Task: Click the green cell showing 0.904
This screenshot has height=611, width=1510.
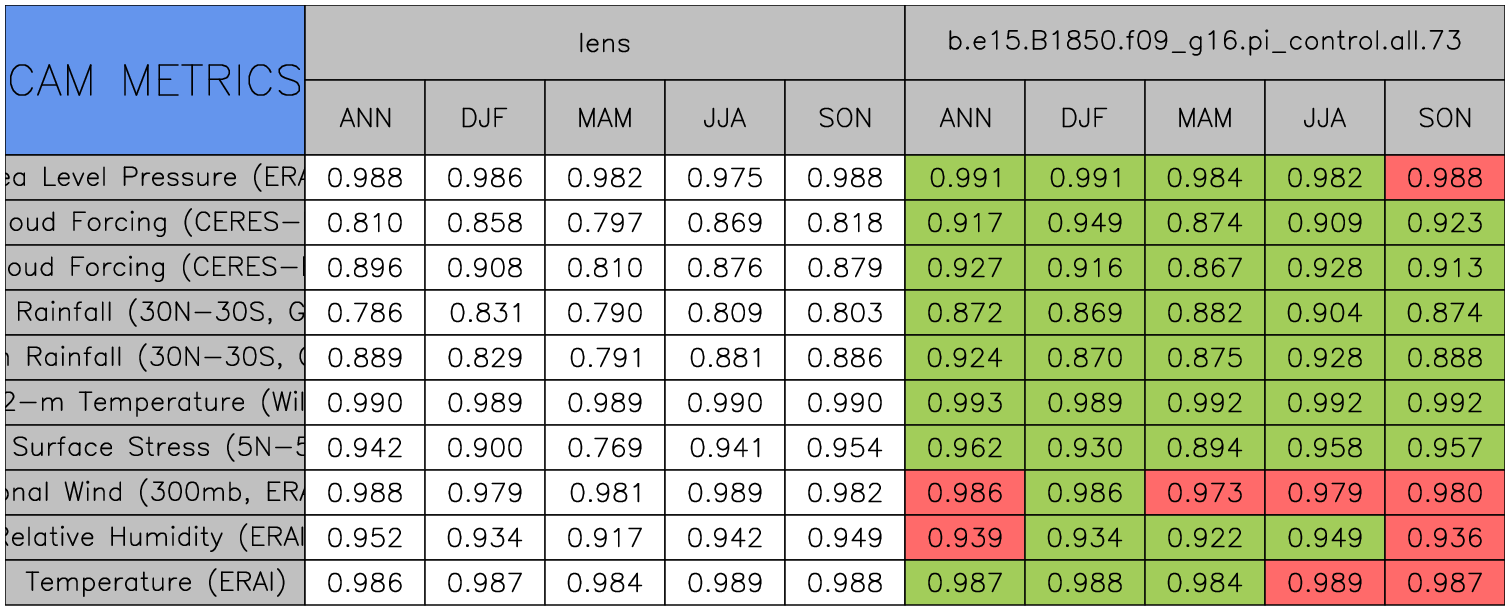Action: 1325,312
